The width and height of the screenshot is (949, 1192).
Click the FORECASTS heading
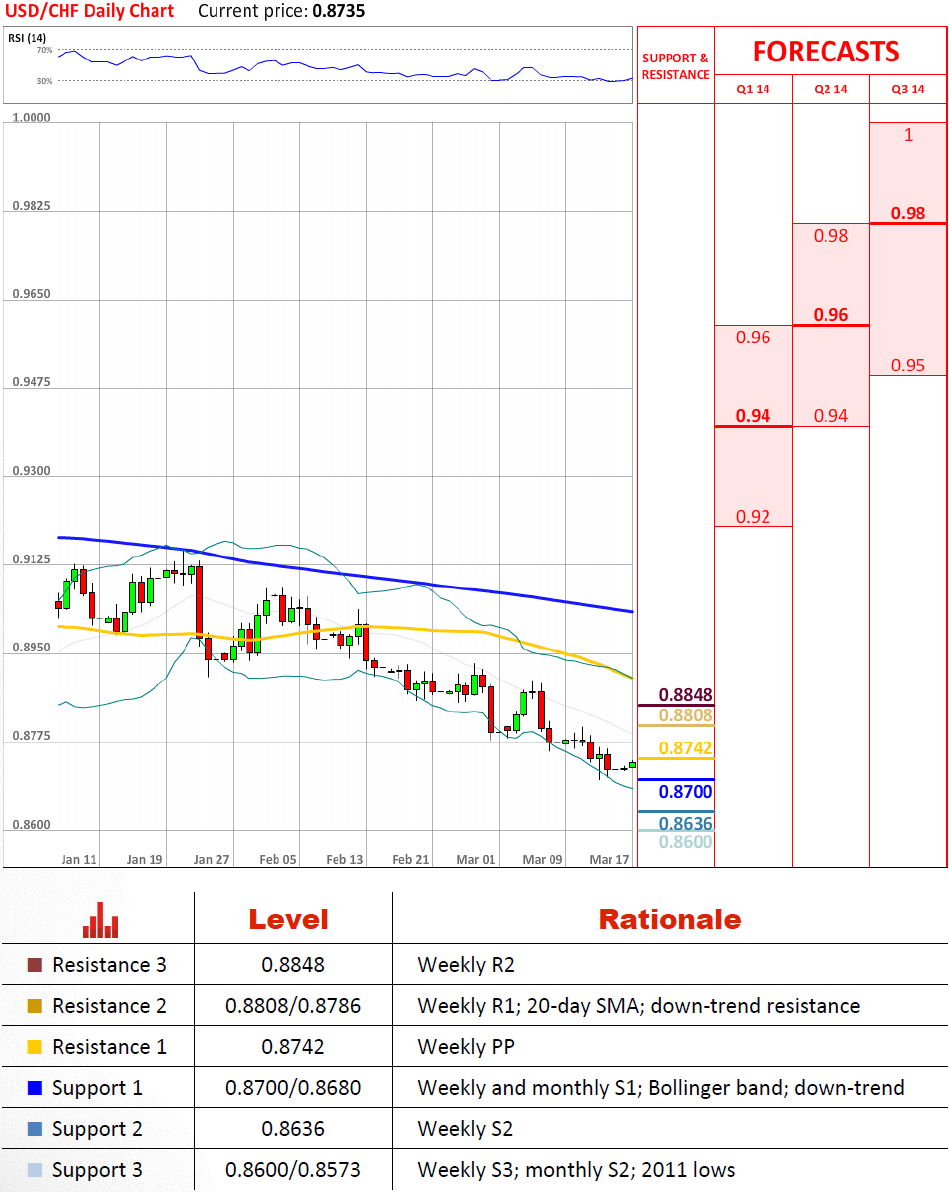point(827,52)
